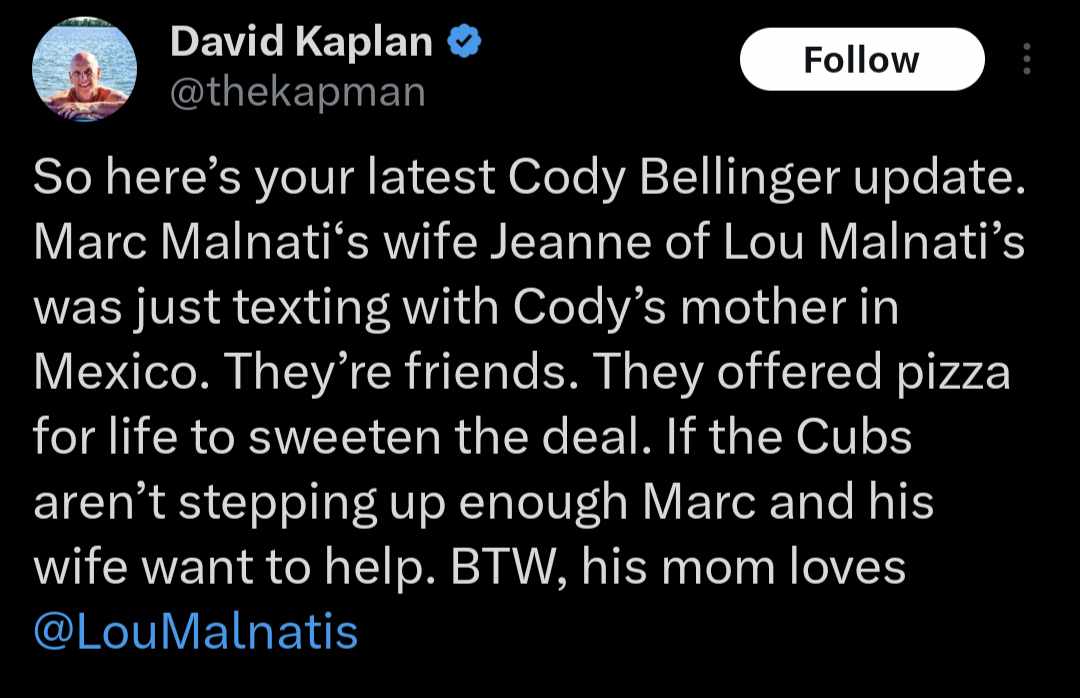Open the three-dot more options menu
This screenshot has width=1080, height=698.
pos(1026,59)
